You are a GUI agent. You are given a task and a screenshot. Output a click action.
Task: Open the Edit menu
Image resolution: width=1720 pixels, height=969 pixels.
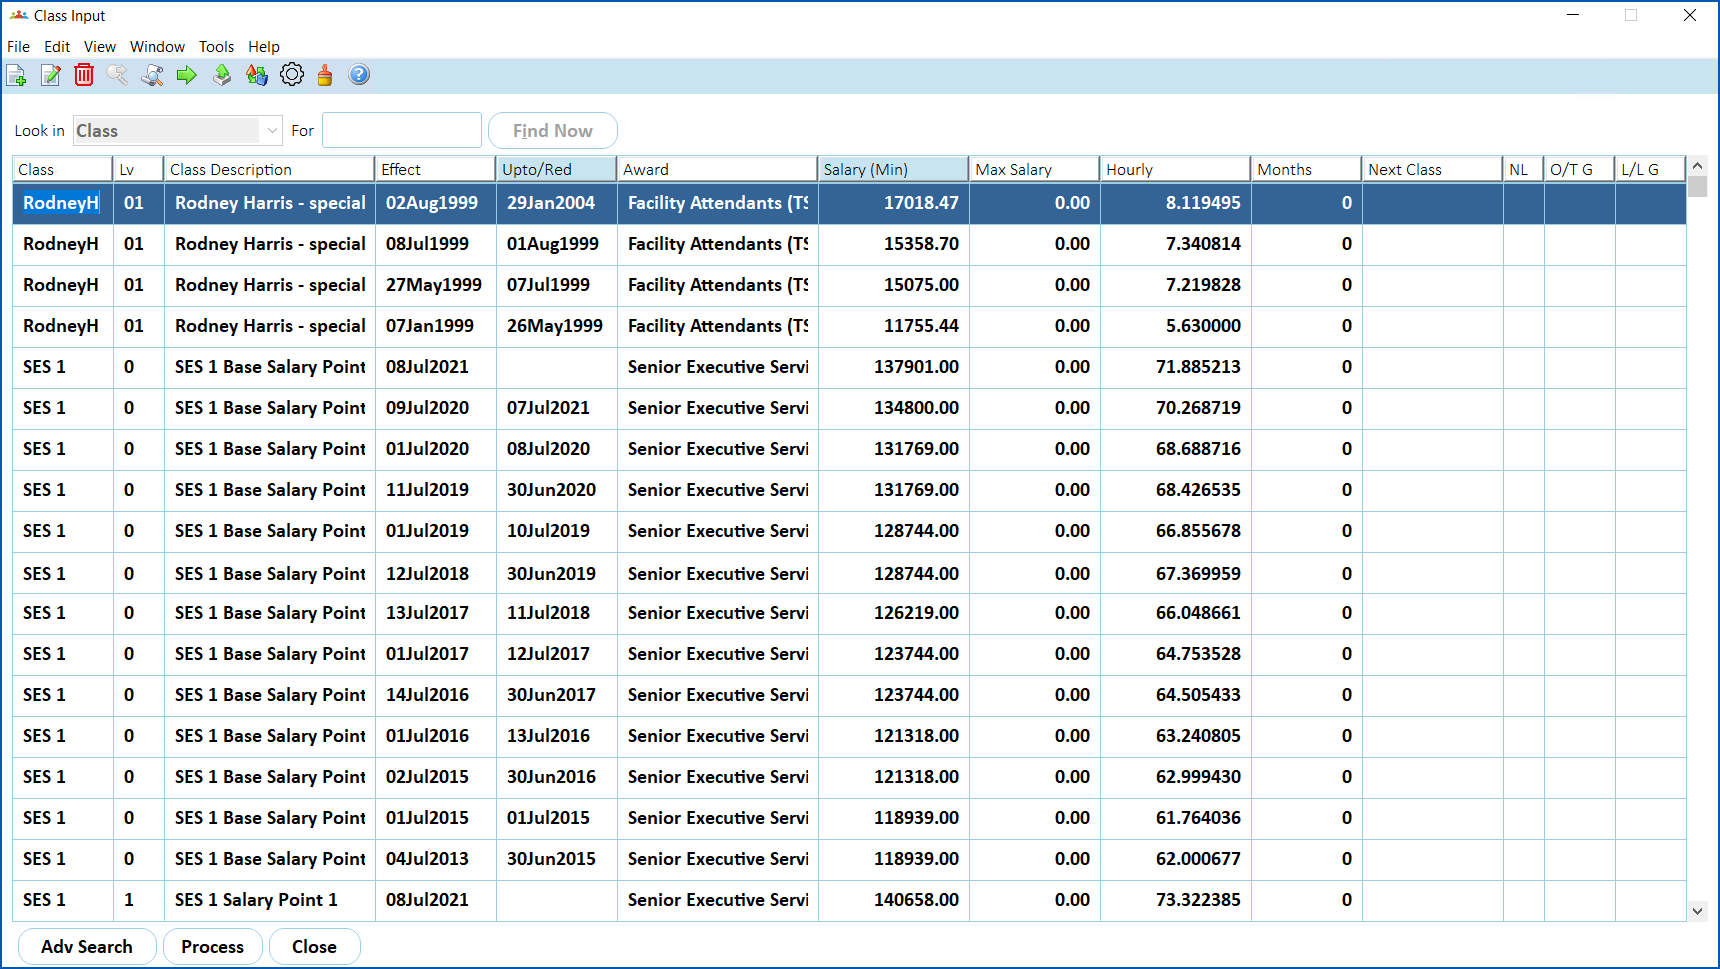click(x=57, y=47)
